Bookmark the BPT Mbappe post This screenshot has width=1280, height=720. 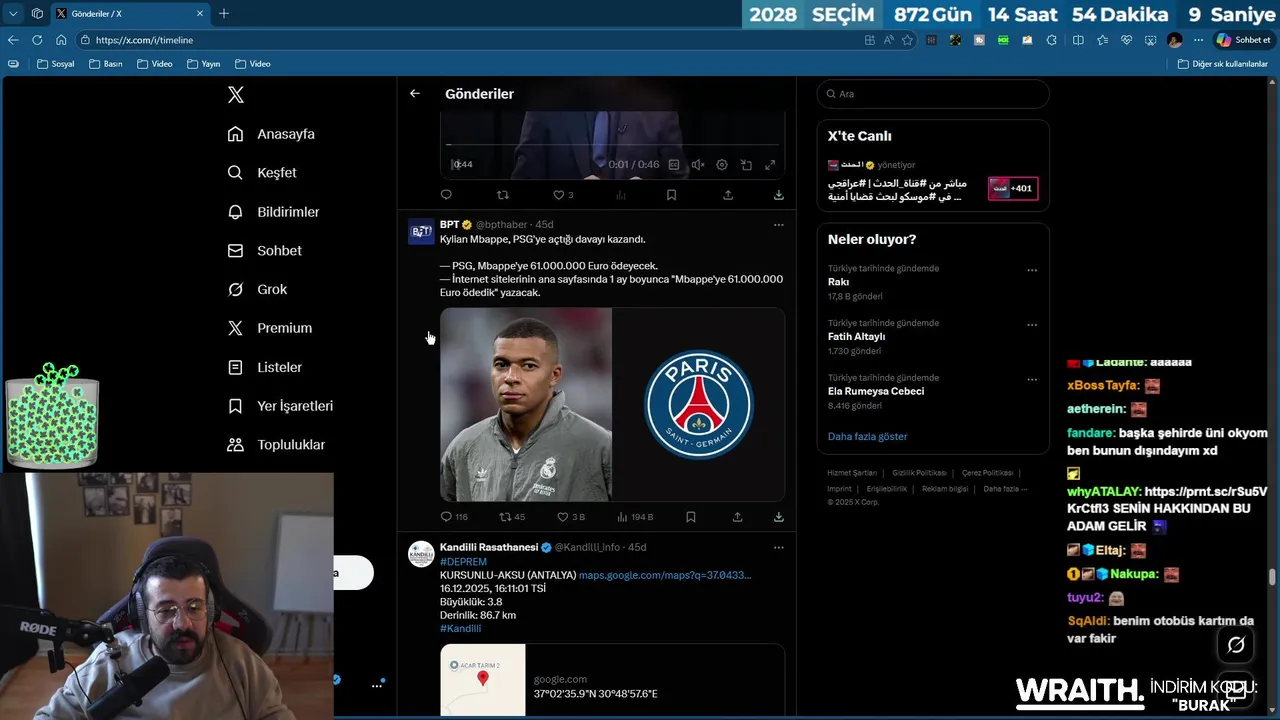(690, 517)
